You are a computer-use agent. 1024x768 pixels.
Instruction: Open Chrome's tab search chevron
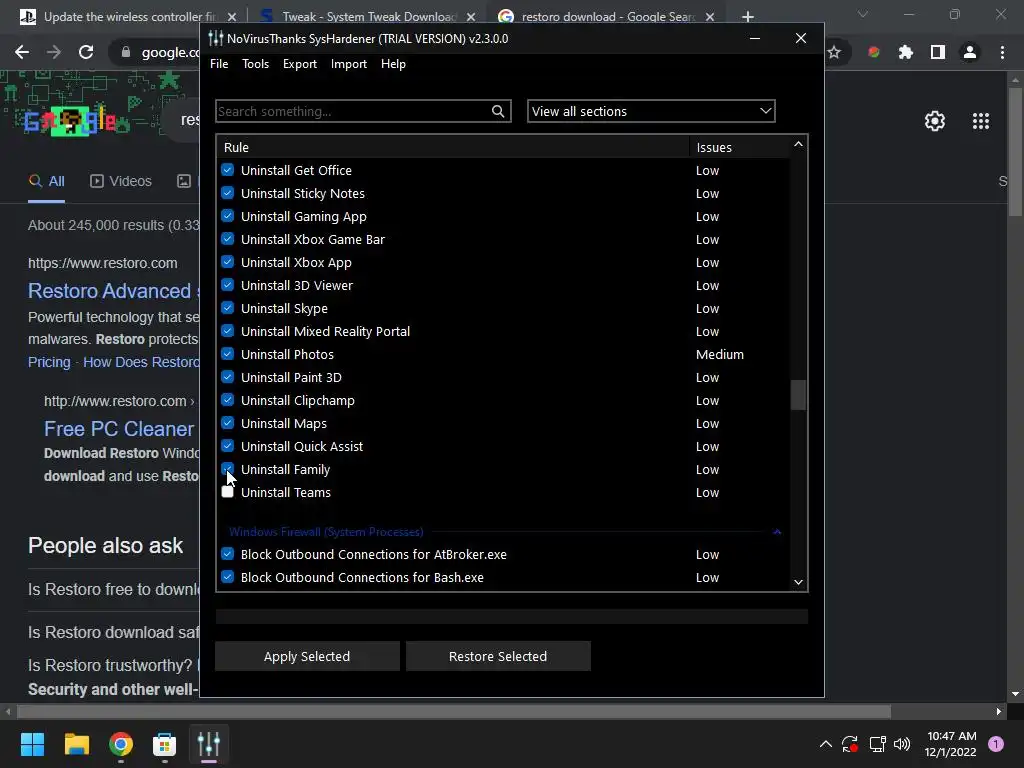(x=863, y=14)
